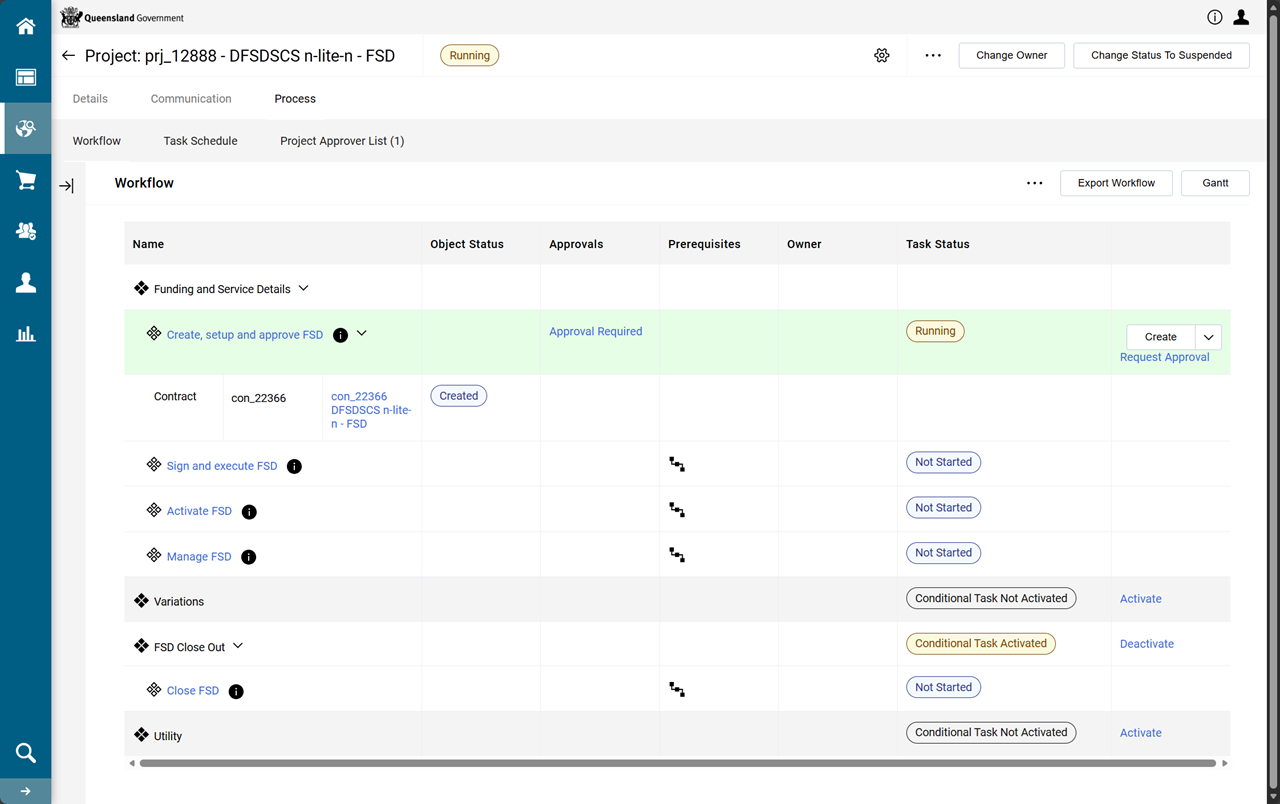The width and height of the screenshot is (1280, 804).
Task: Click the Request Approval link
Action: pos(1164,357)
